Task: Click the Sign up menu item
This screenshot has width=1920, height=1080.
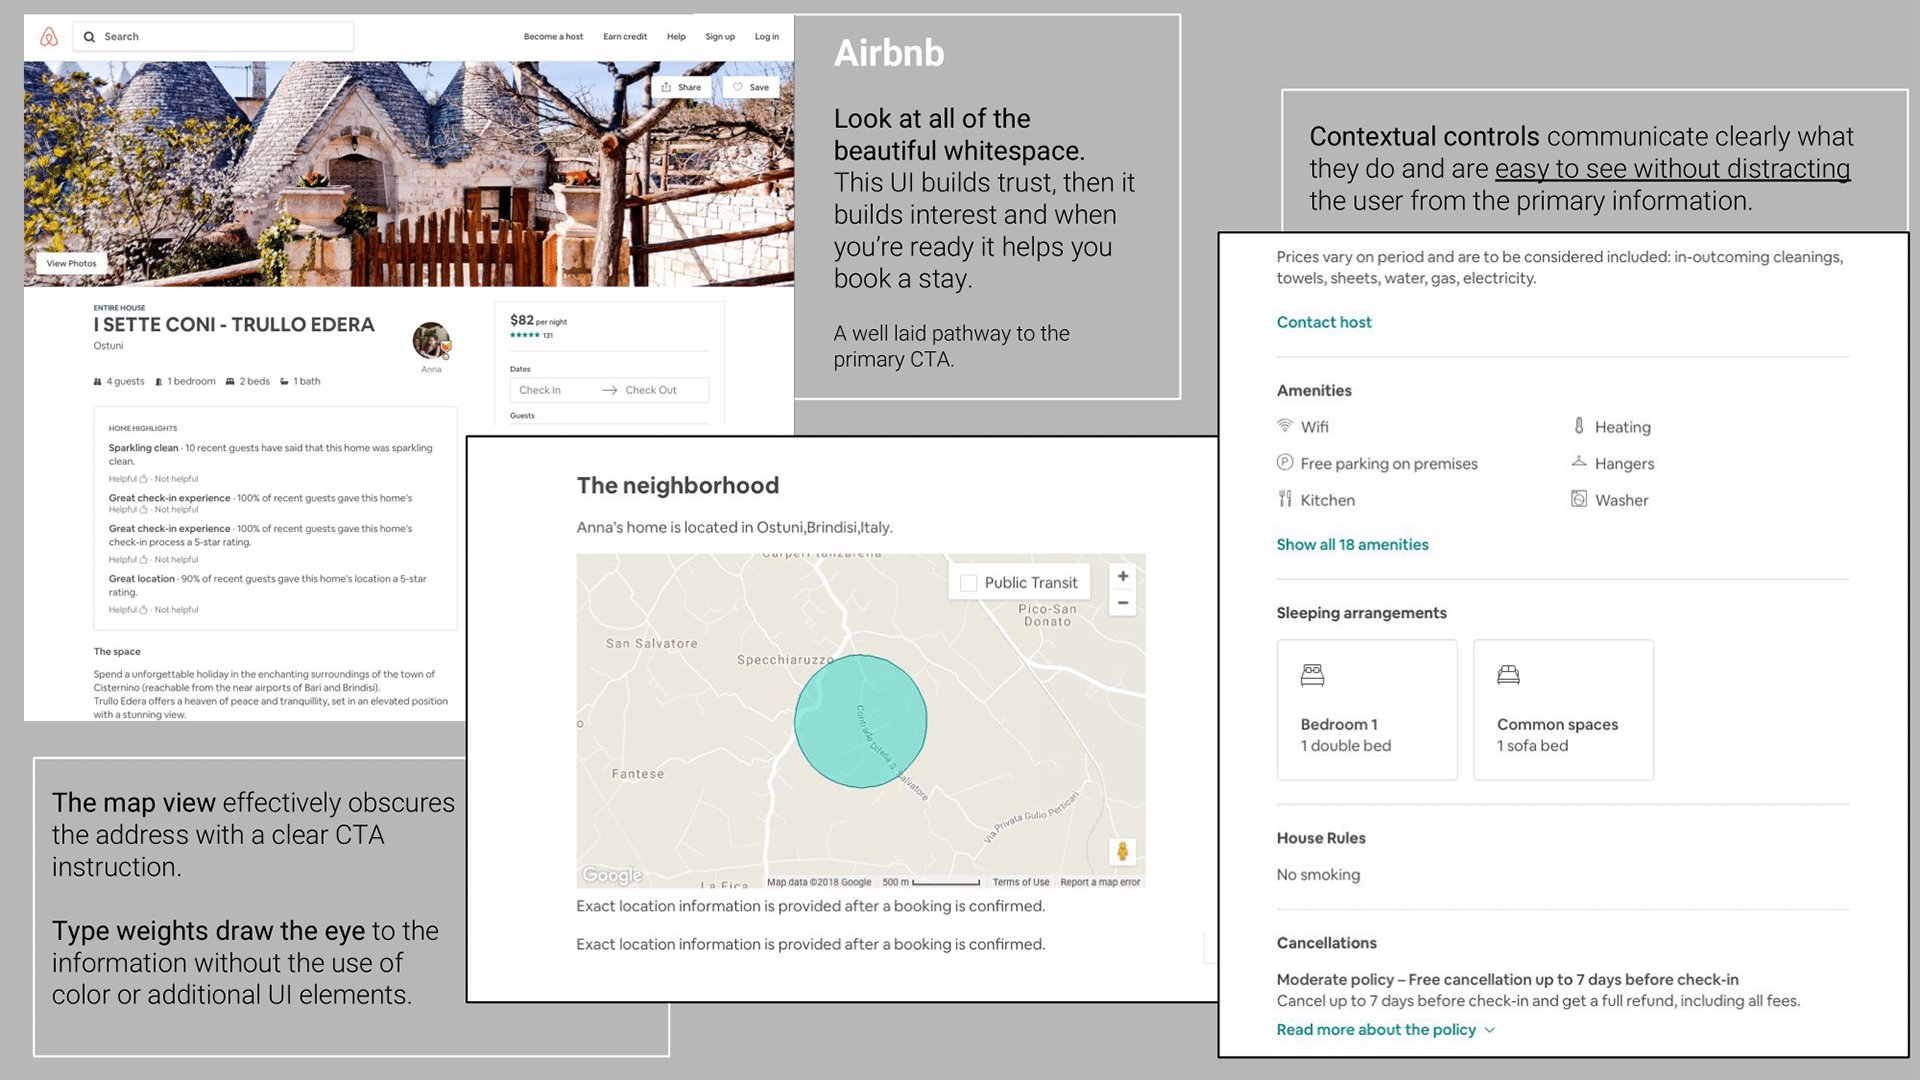Action: coord(720,37)
